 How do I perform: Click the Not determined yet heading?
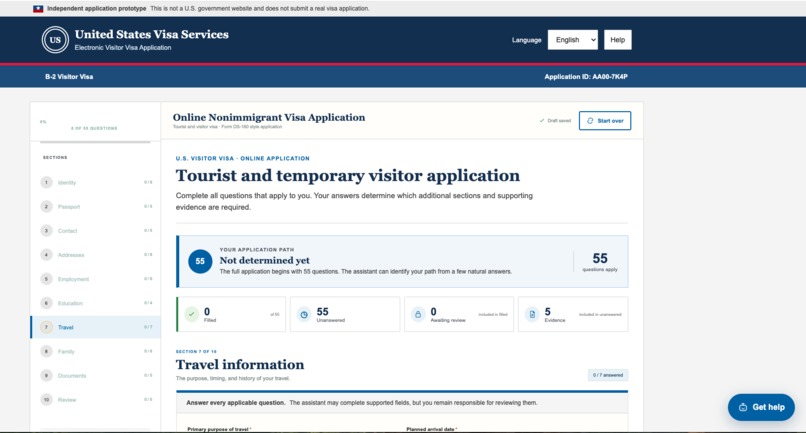click(265, 260)
